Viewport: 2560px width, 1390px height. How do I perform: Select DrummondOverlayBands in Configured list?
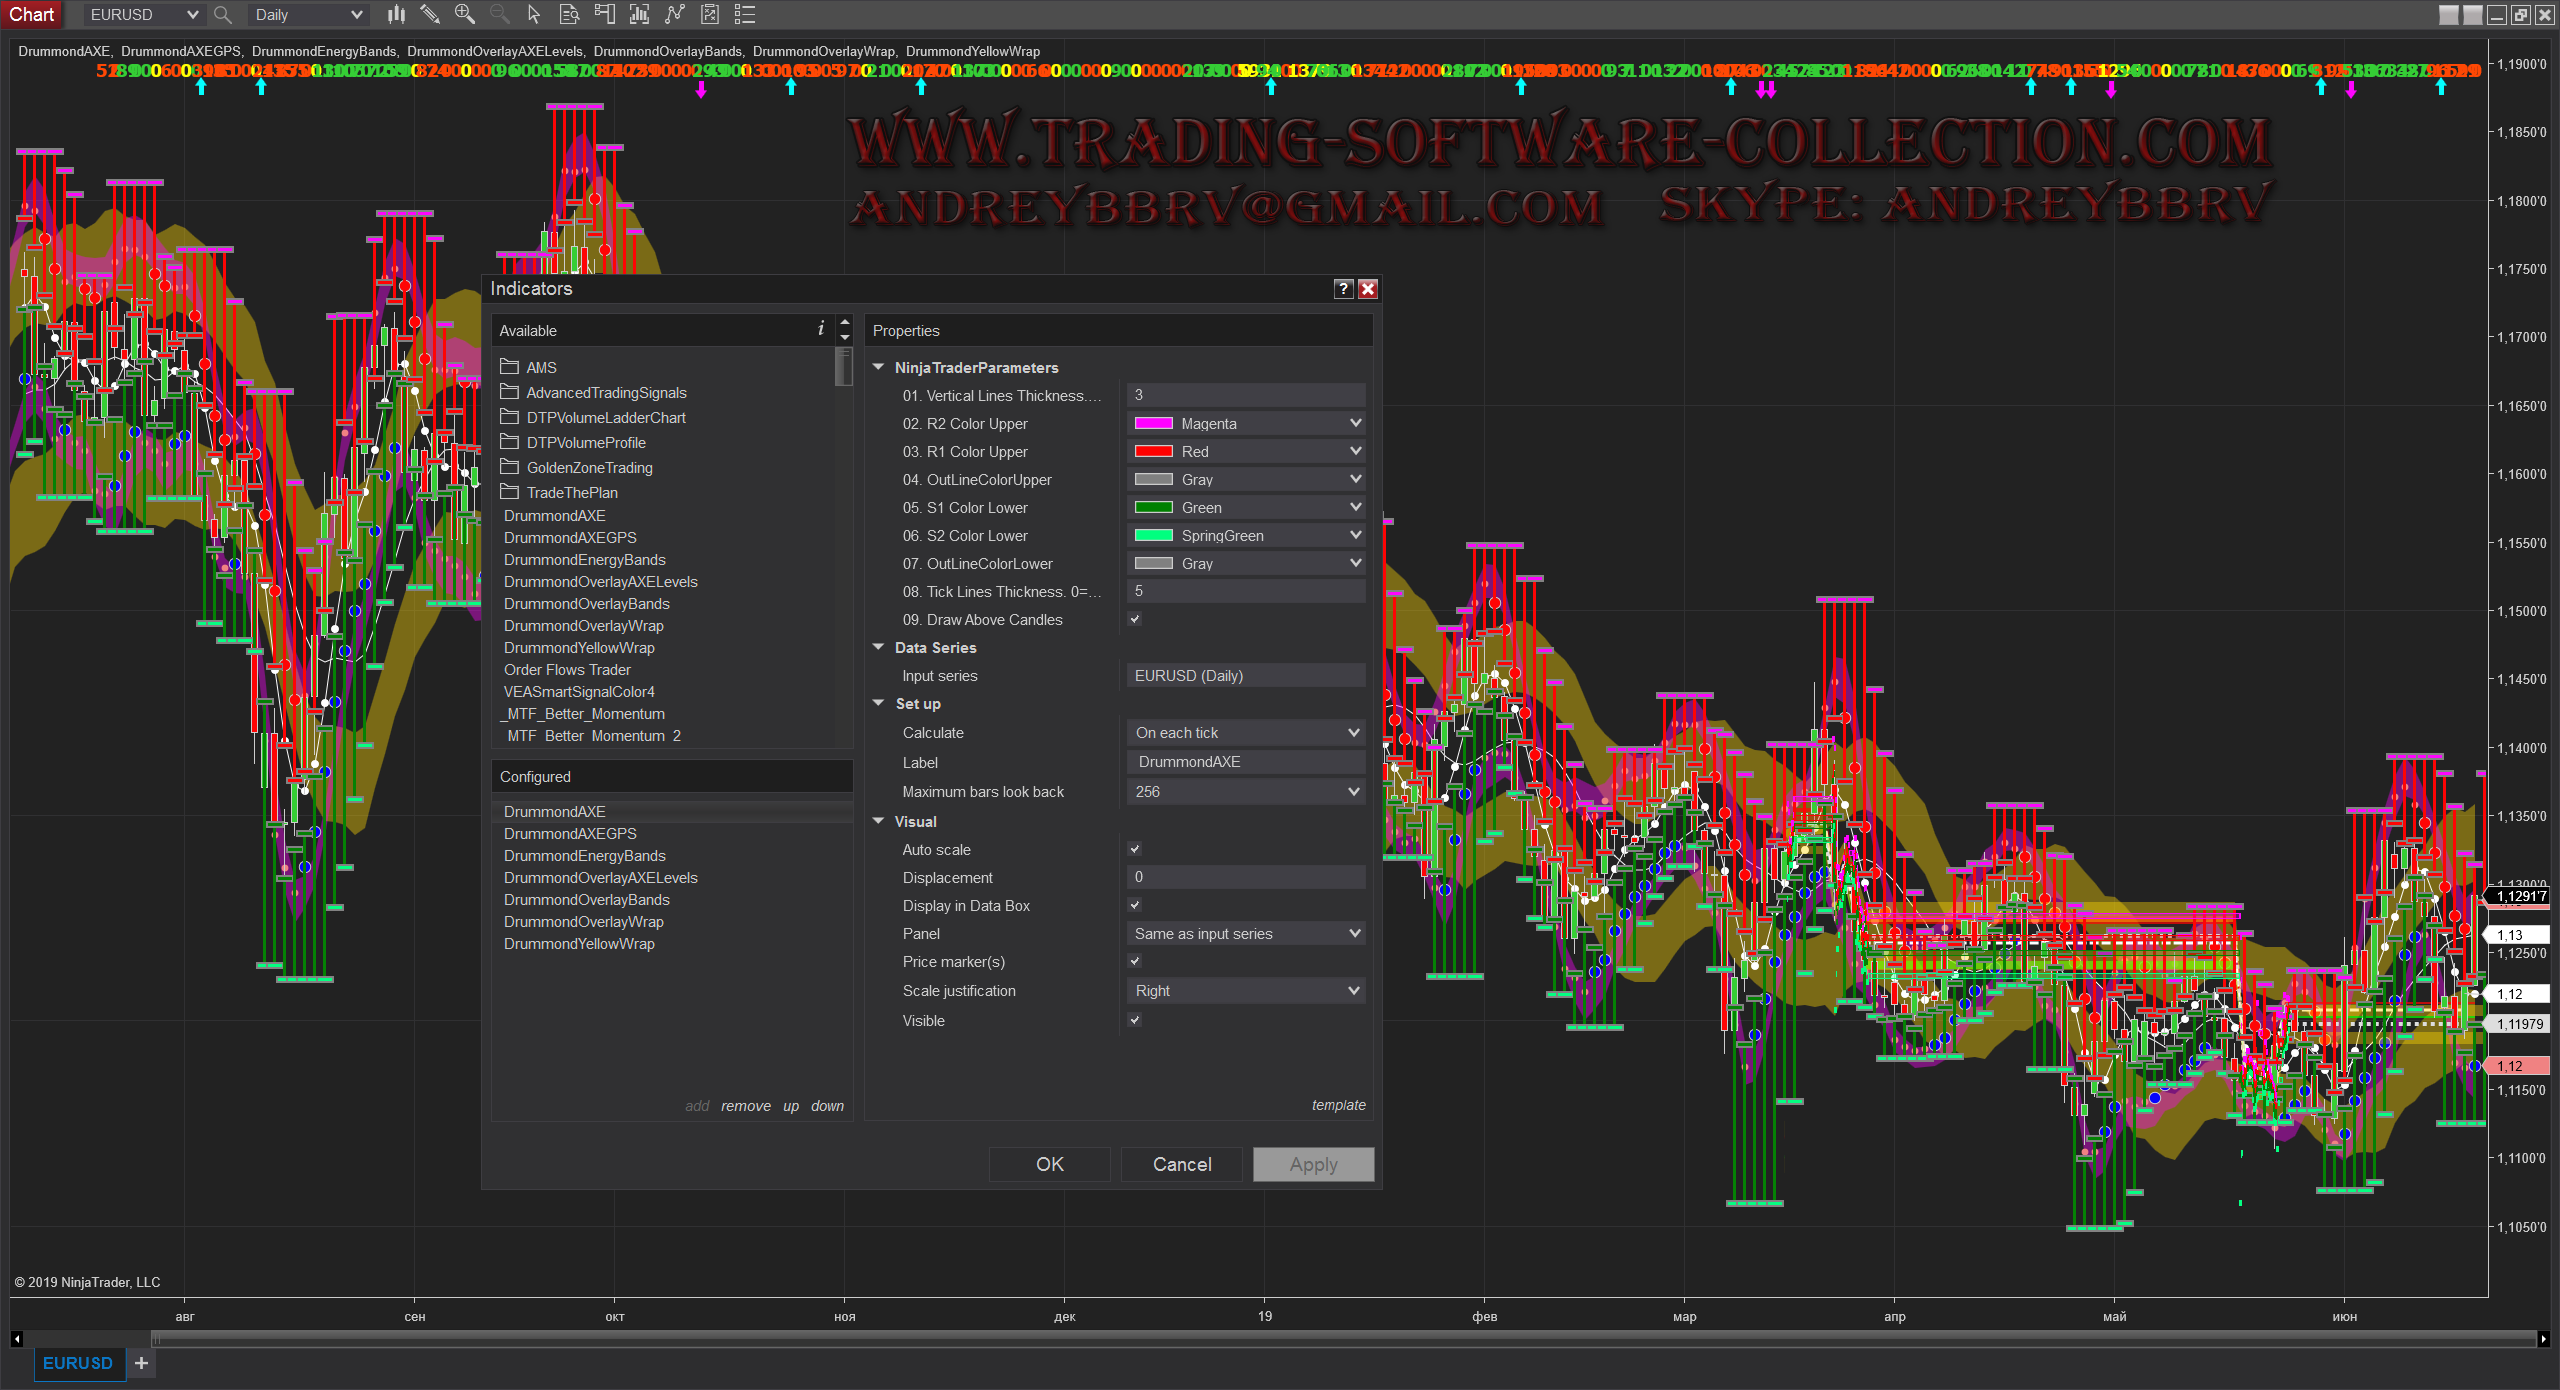587,899
